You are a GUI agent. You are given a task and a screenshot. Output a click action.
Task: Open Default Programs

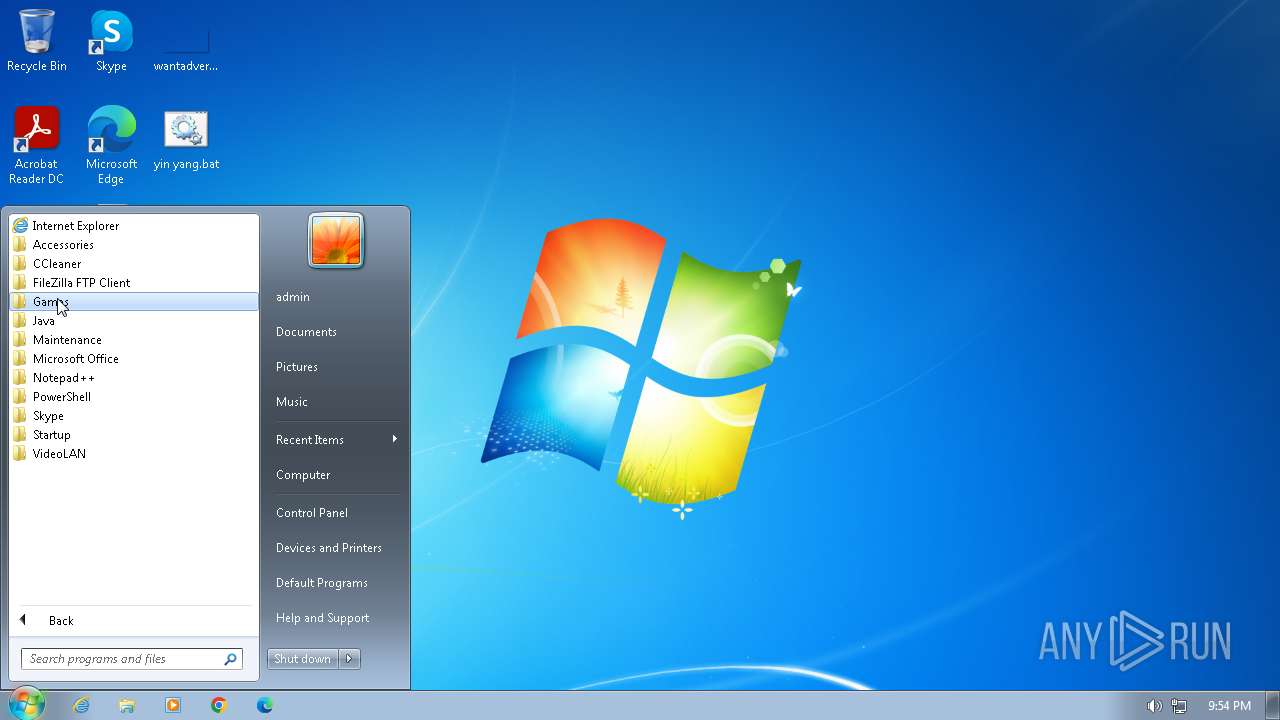335,583
